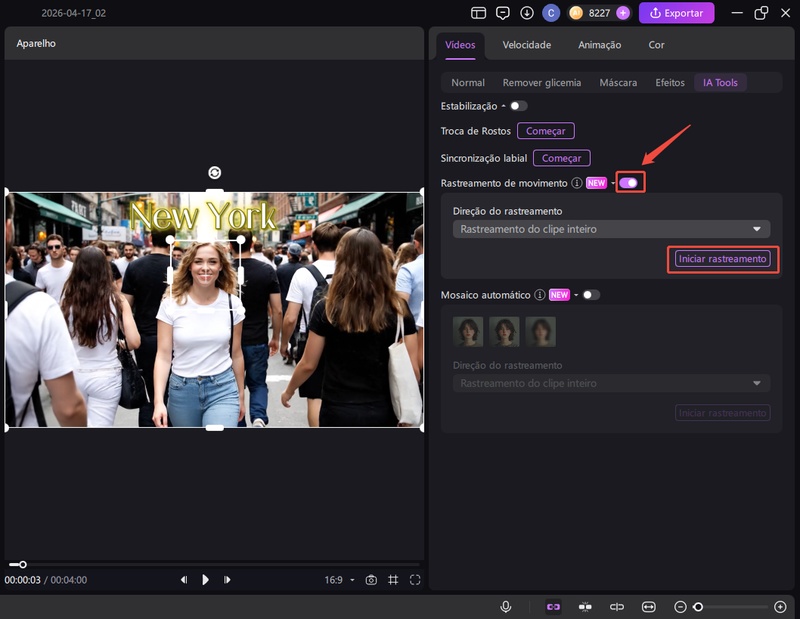Image resolution: width=800 pixels, height=619 pixels.
Task: Open the Direção do rastreamento dropdown
Action: (610, 229)
